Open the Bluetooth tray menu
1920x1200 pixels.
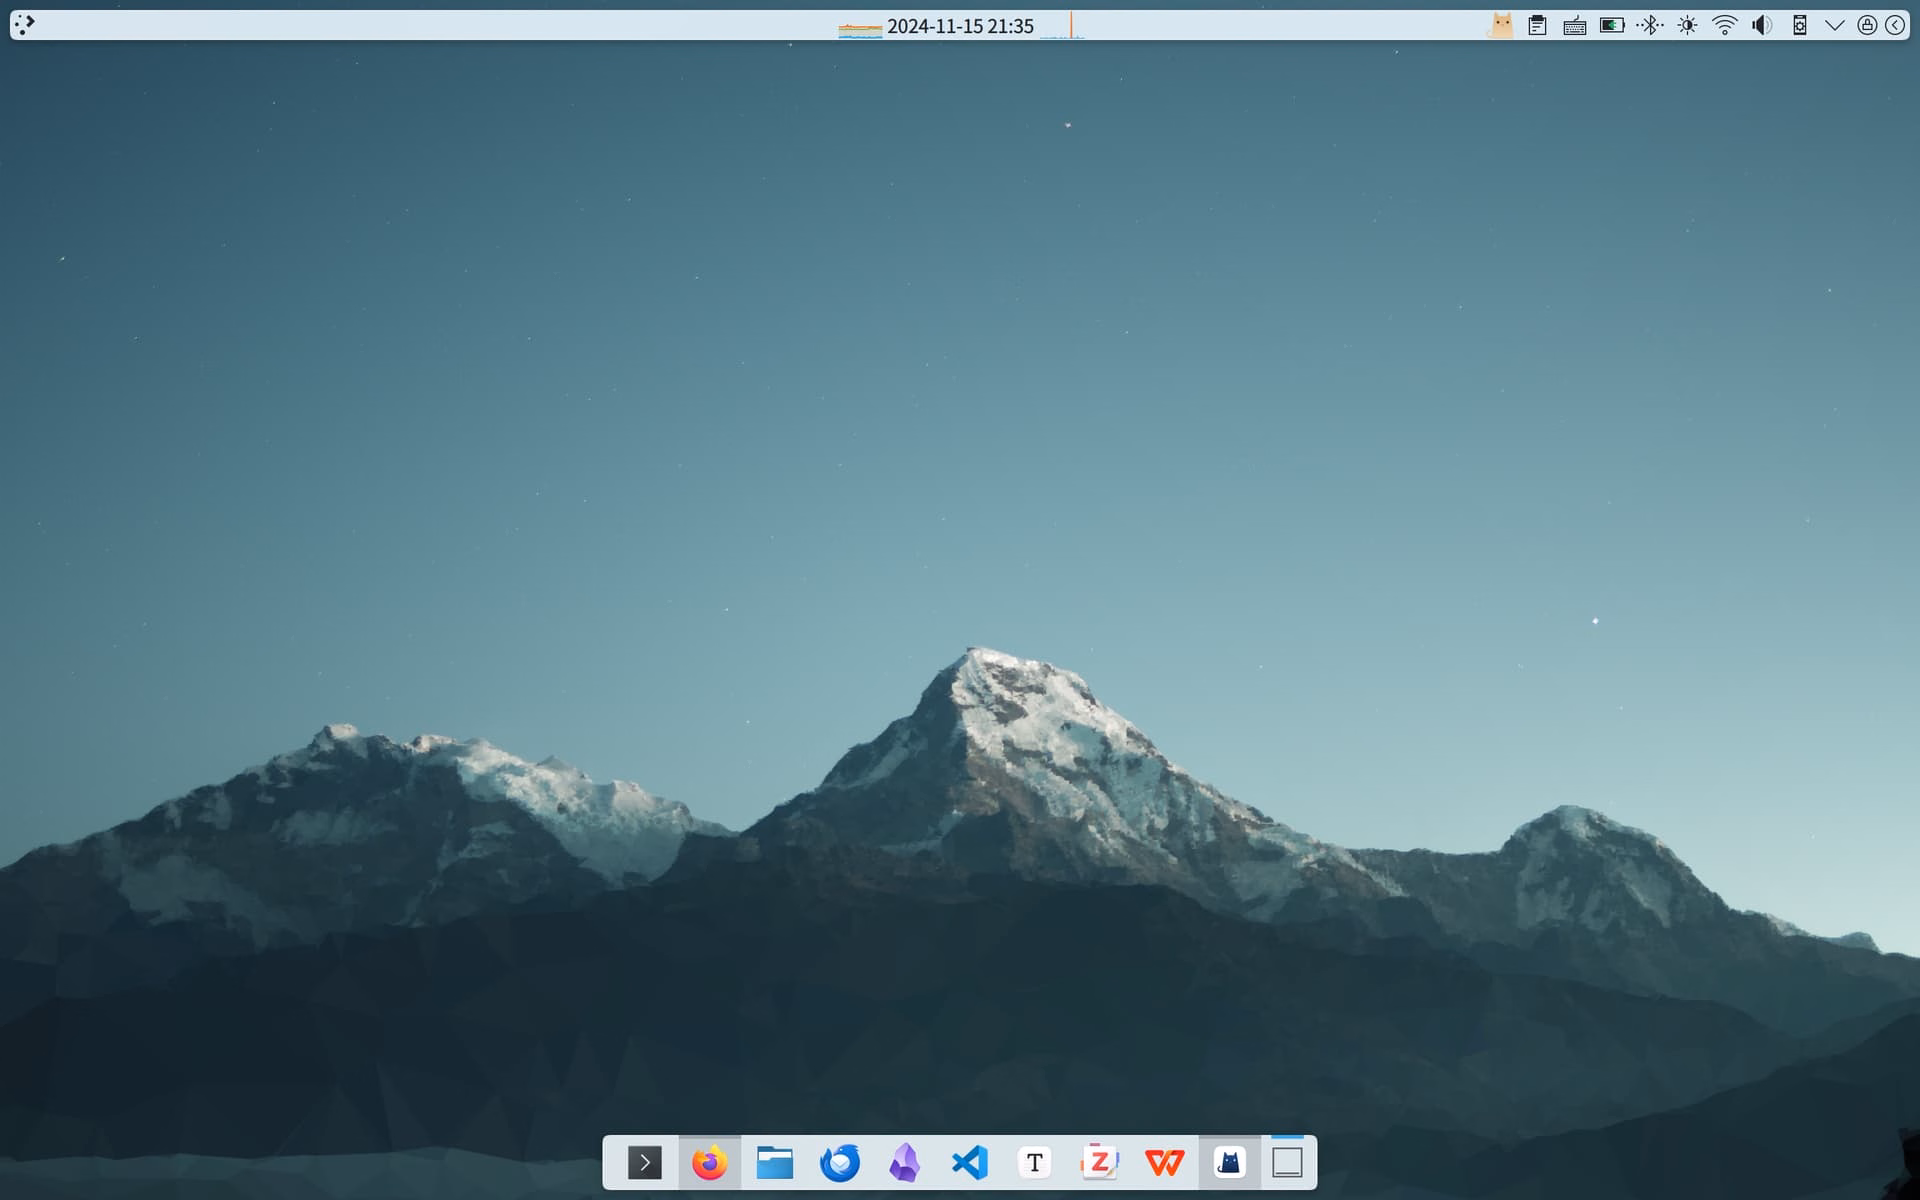(1650, 25)
